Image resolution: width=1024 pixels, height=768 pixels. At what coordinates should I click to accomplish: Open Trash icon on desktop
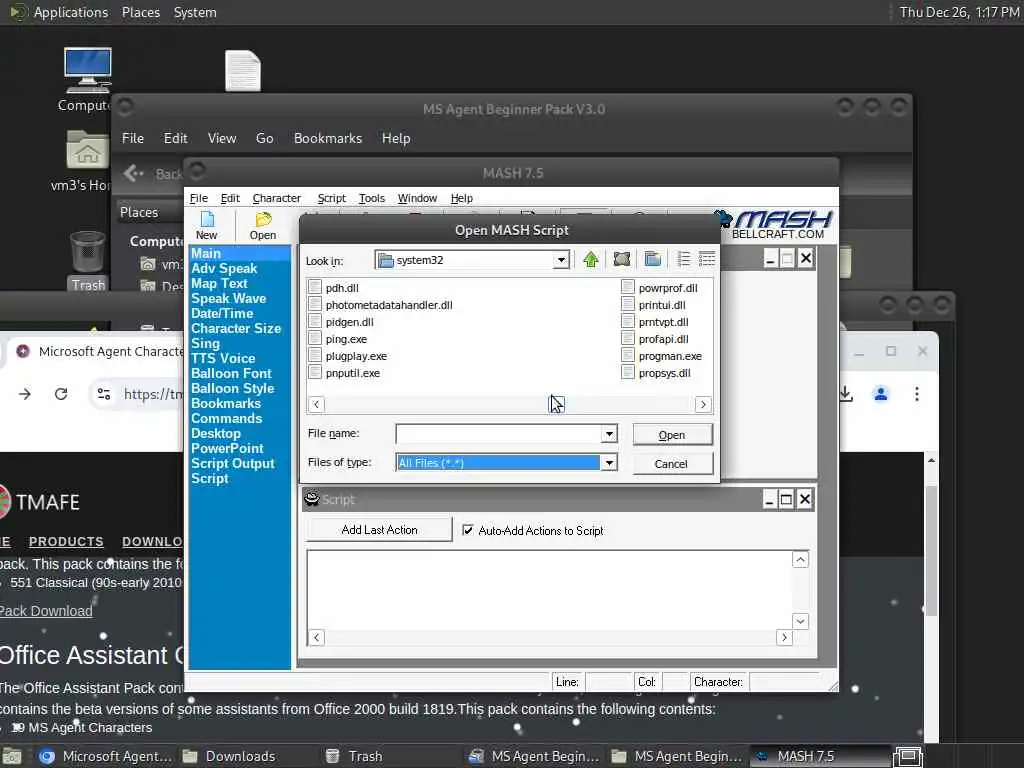point(88,260)
